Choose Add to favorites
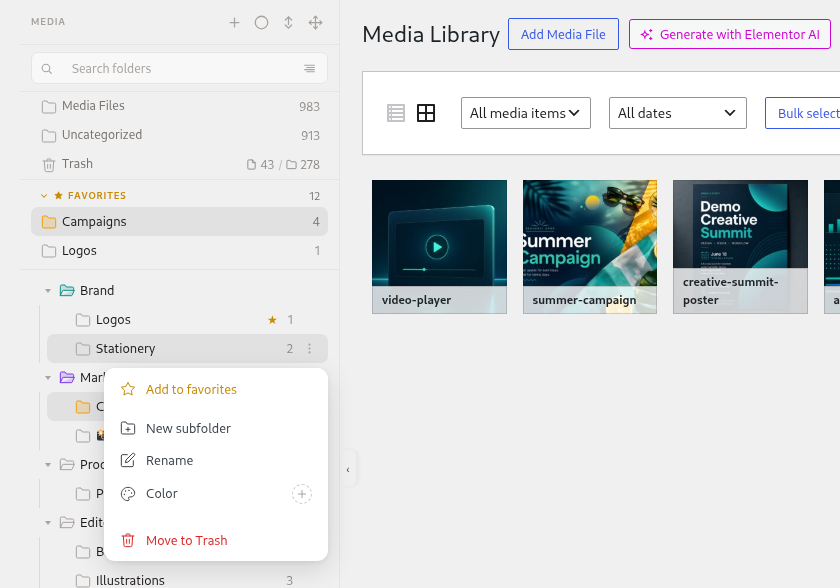This screenshot has width=840, height=588. click(x=216, y=389)
